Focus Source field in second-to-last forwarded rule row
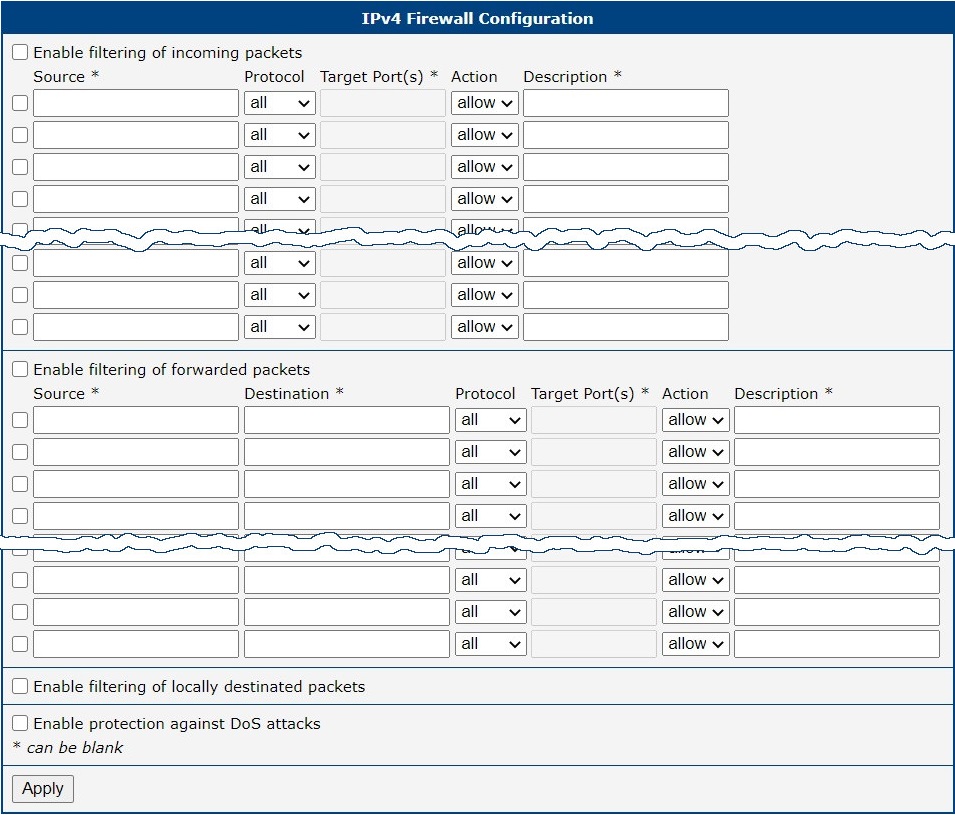The image size is (955, 815). [x=136, y=612]
